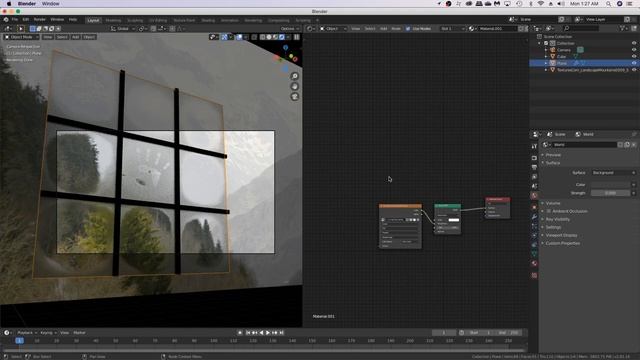Hide TexturesCom landscape object eye icon
Image resolution: width=640 pixels, height=360 pixels.
coord(634,70)
